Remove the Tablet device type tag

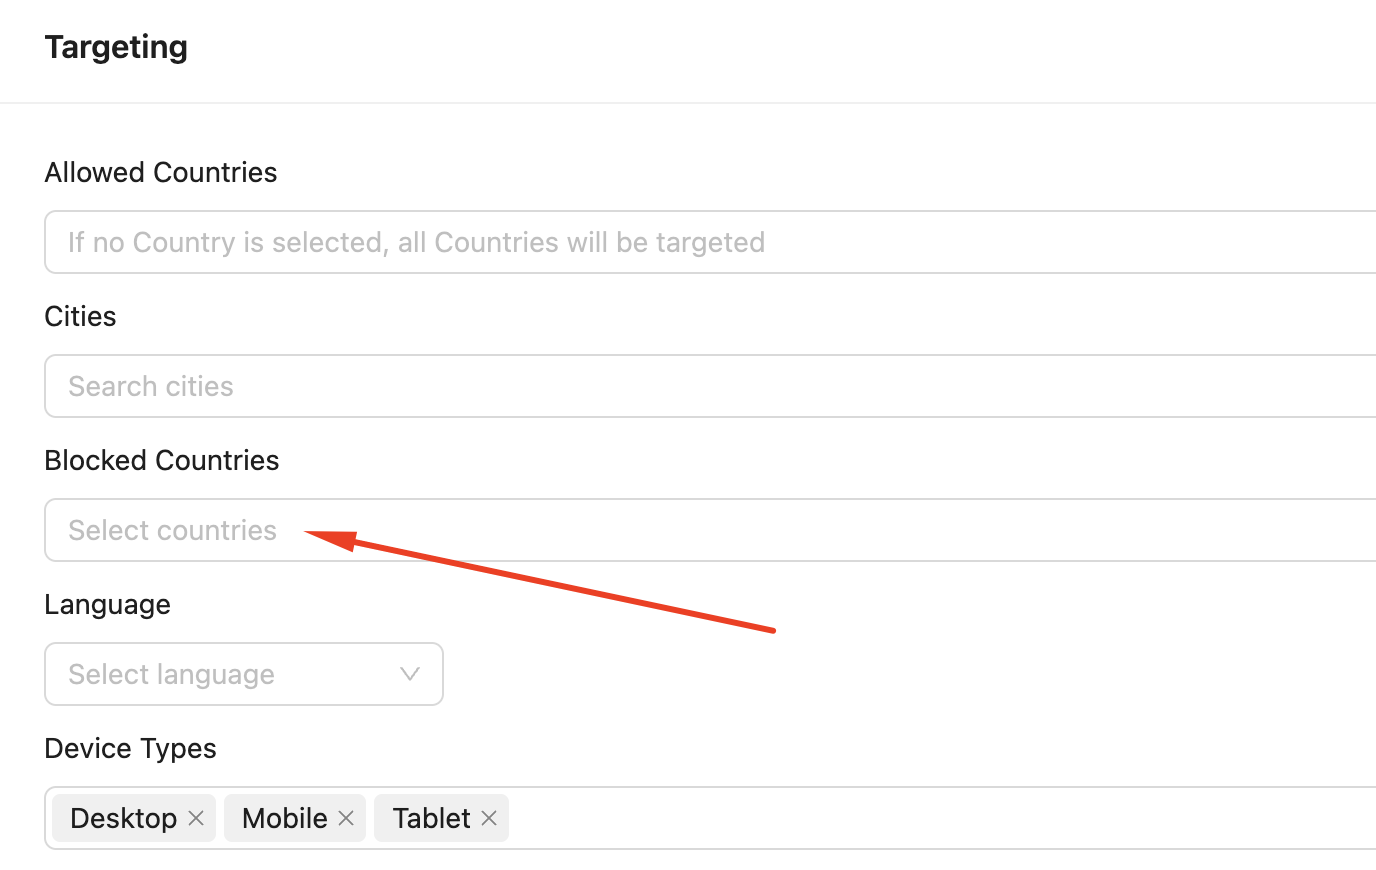pyautogui.click(x=489, y=818)
